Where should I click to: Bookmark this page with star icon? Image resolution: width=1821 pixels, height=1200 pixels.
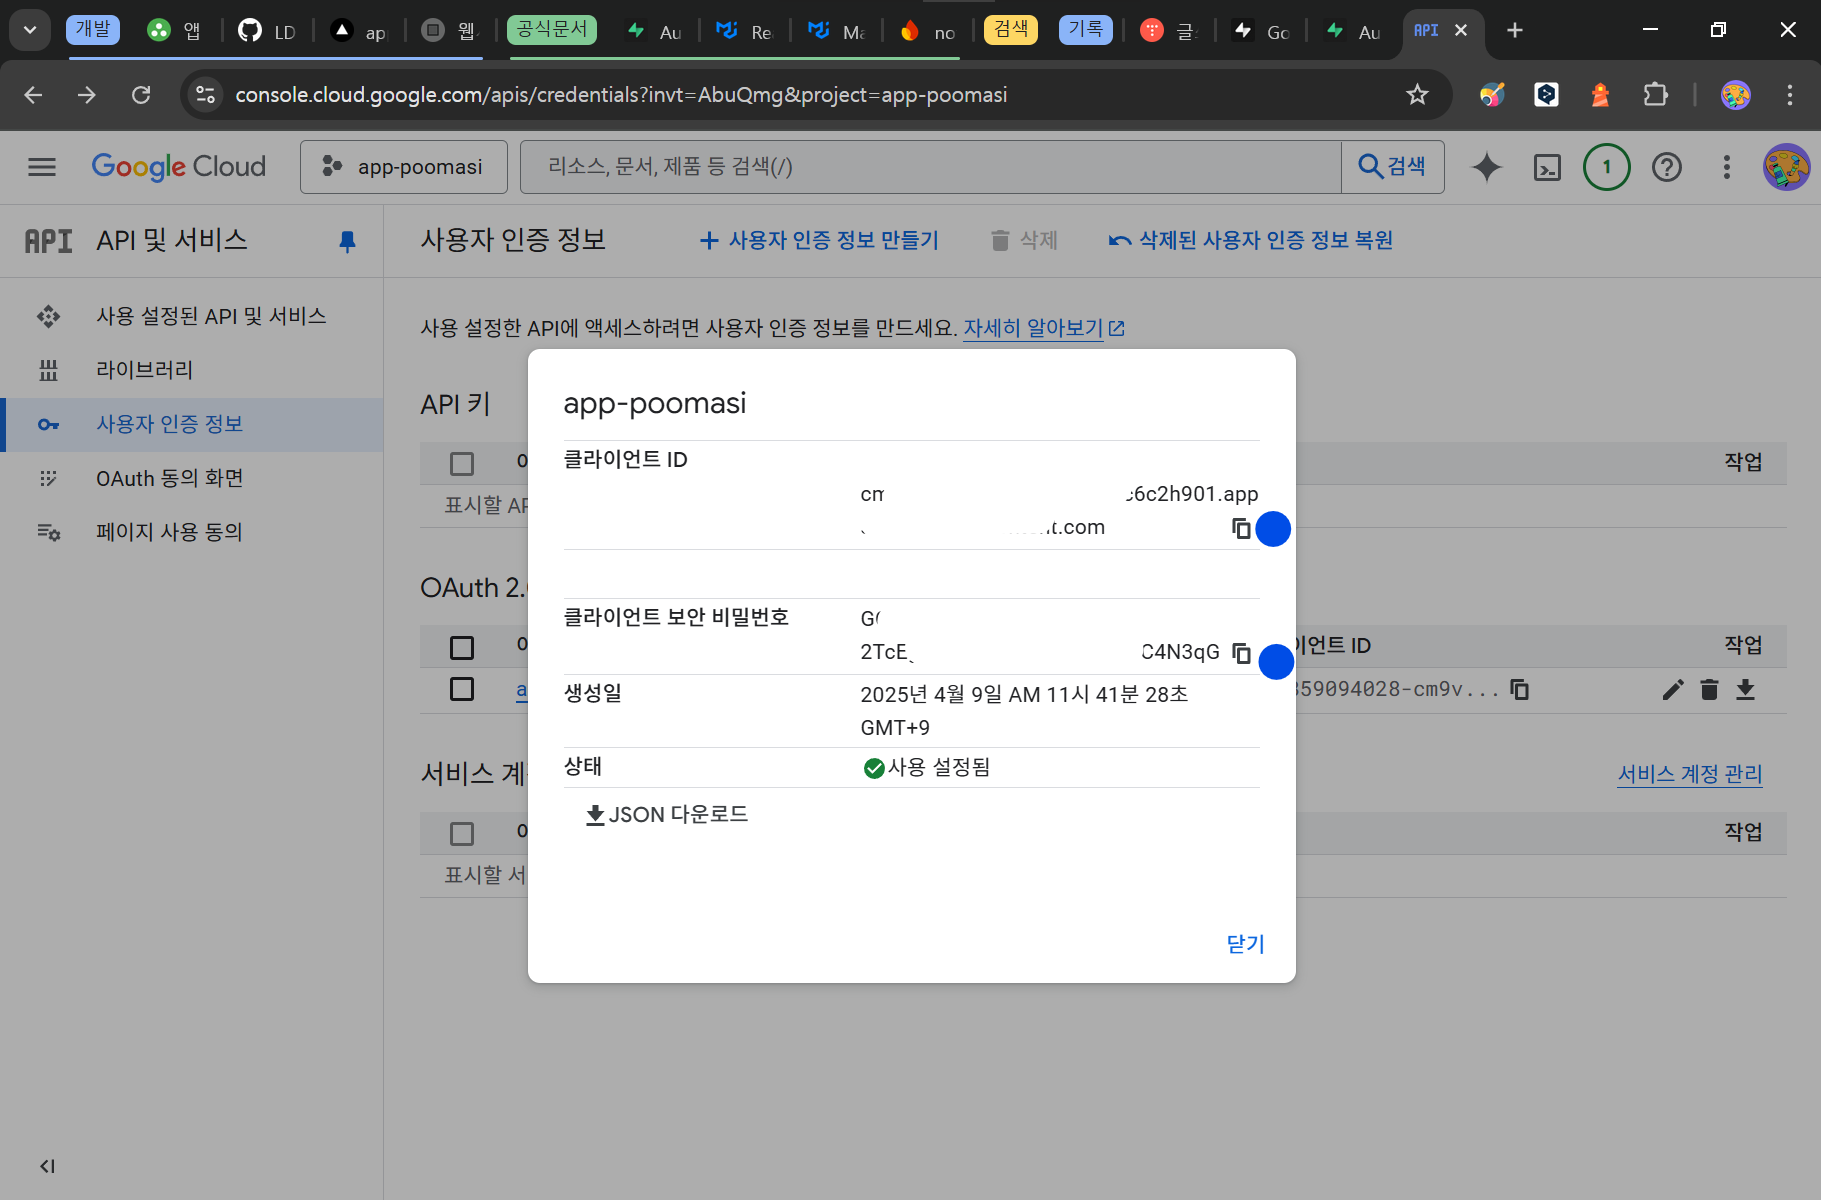(1417, 95)
